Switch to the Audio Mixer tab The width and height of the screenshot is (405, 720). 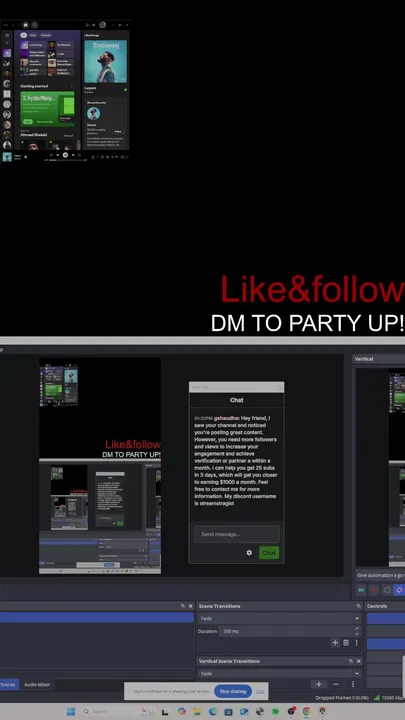point(37,685)
